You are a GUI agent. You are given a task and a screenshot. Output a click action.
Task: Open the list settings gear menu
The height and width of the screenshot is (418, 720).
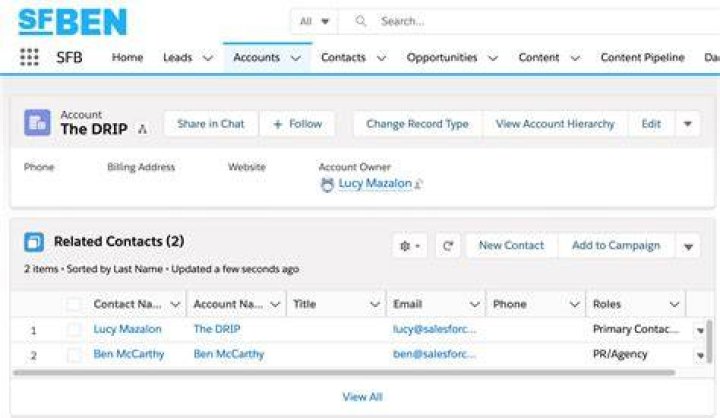(410, 246)
